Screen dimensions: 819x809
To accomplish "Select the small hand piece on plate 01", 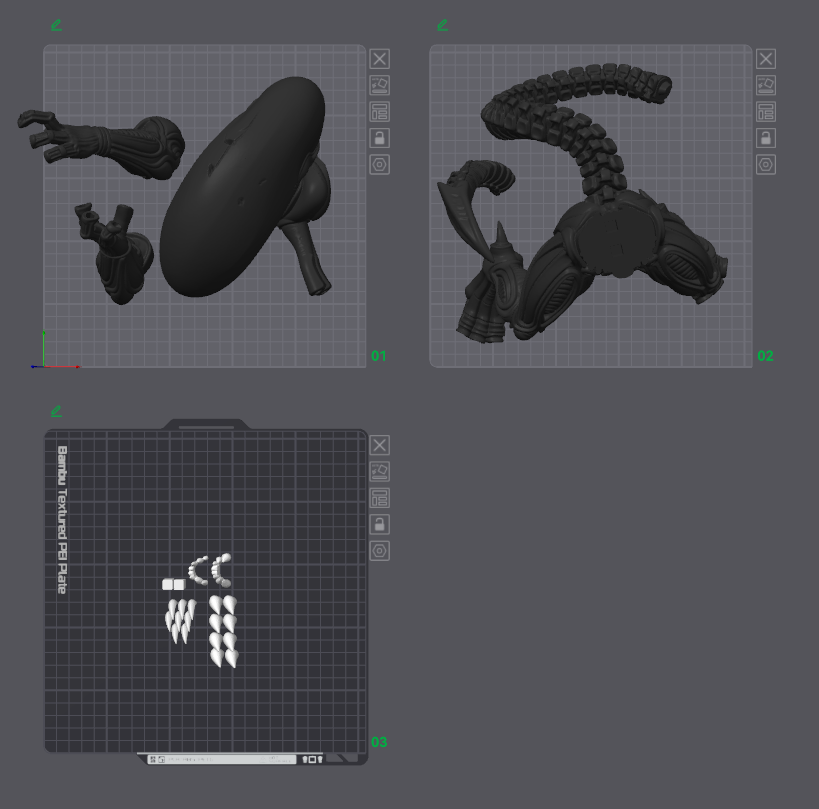I will coord(115,256).
